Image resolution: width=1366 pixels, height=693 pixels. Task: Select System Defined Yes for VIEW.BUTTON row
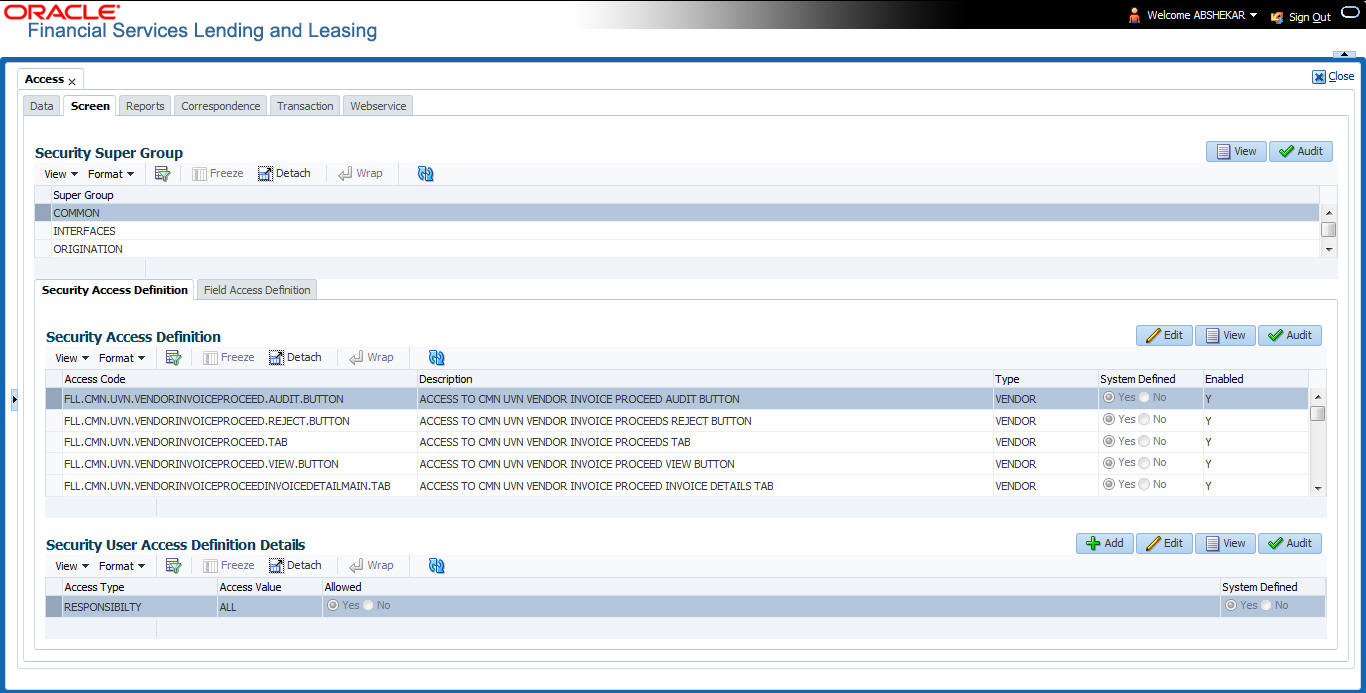[x=1109, y=463]
